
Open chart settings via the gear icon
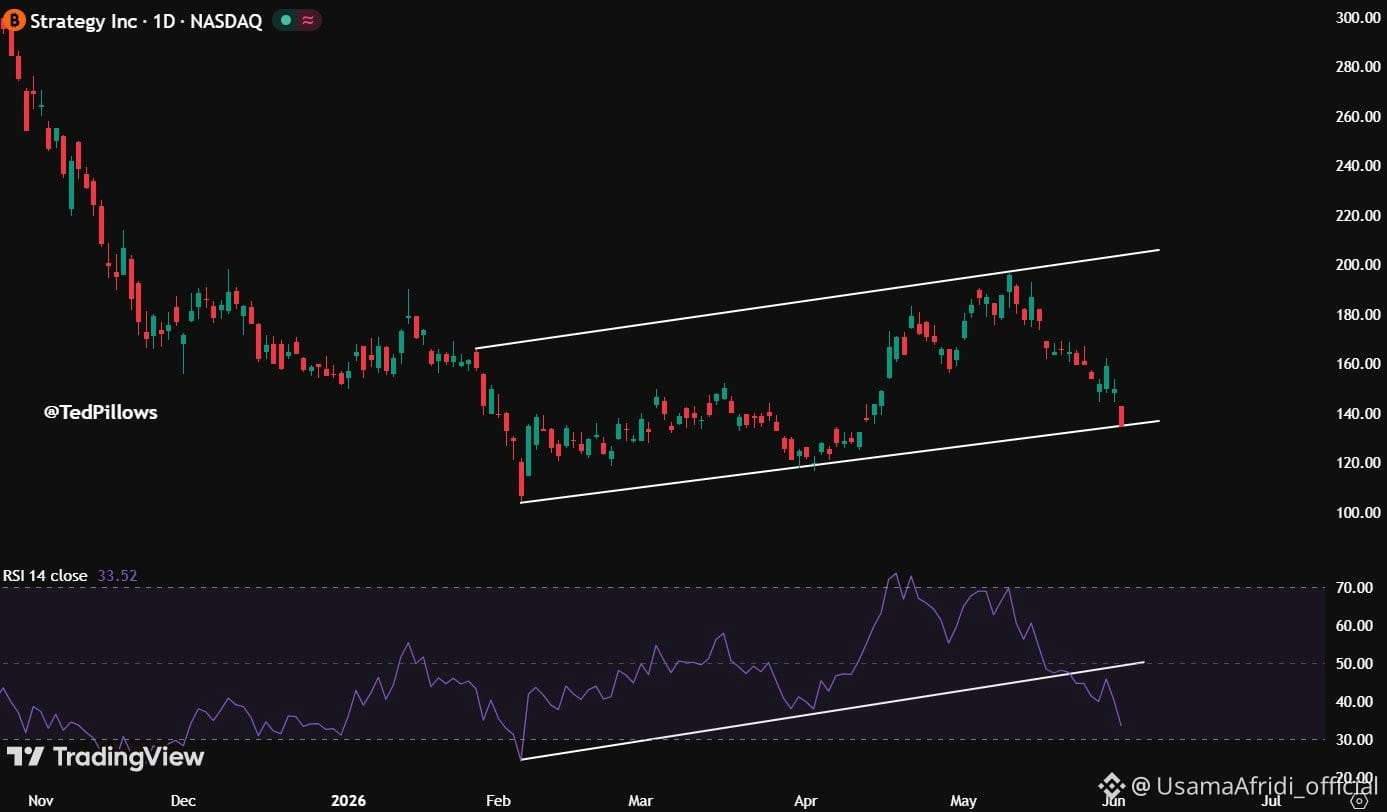coord(1357,801)
